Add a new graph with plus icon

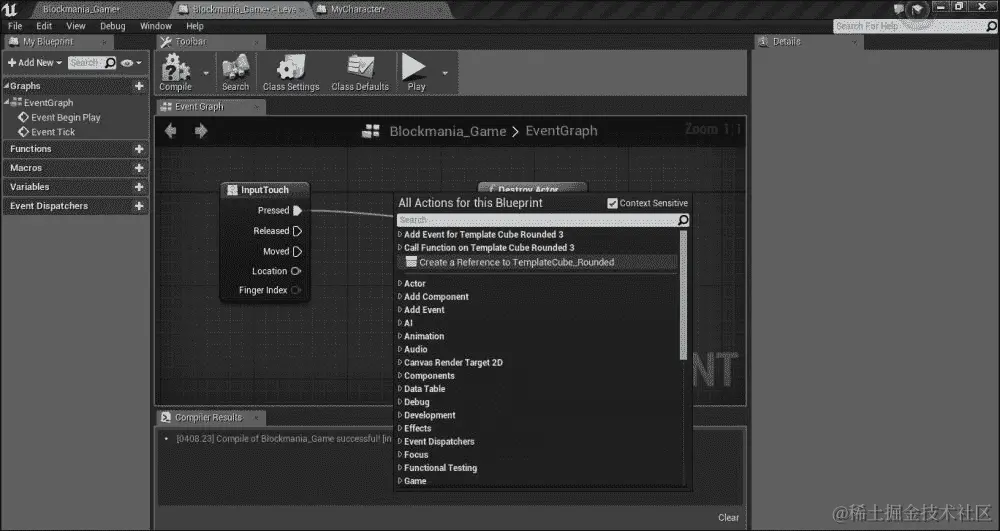139,86
